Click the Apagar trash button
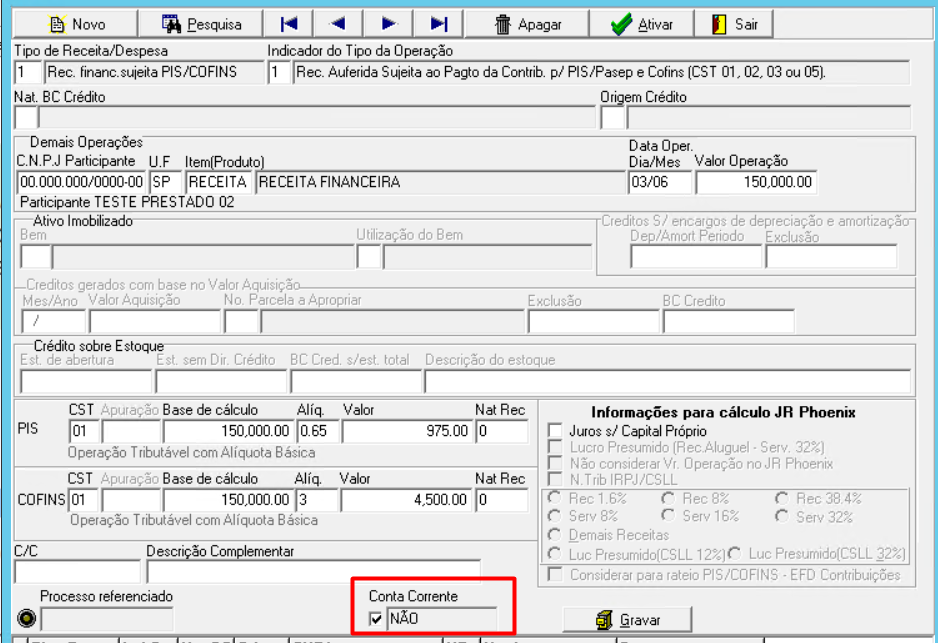Viewport: 938px width, 643px height. 527,24
